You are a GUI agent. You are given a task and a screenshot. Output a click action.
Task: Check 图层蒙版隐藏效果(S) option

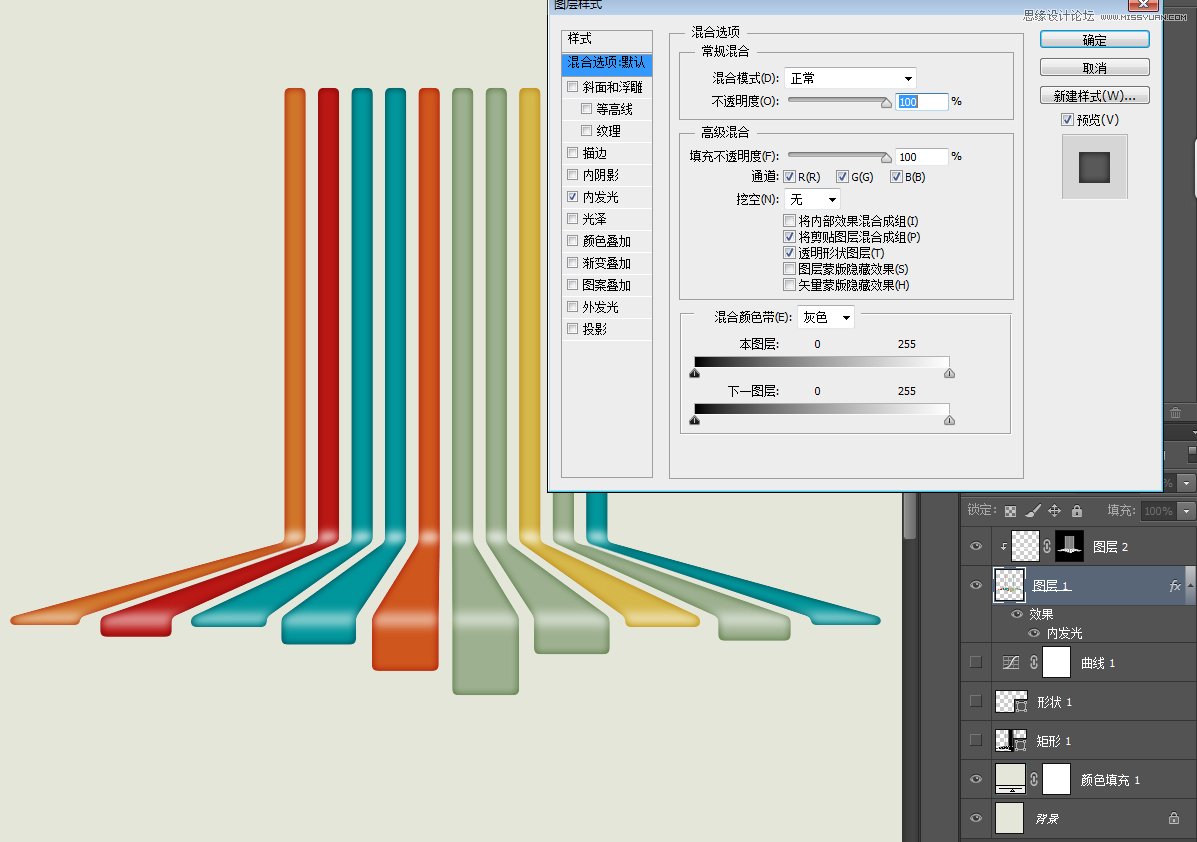[x=789, y=269]
